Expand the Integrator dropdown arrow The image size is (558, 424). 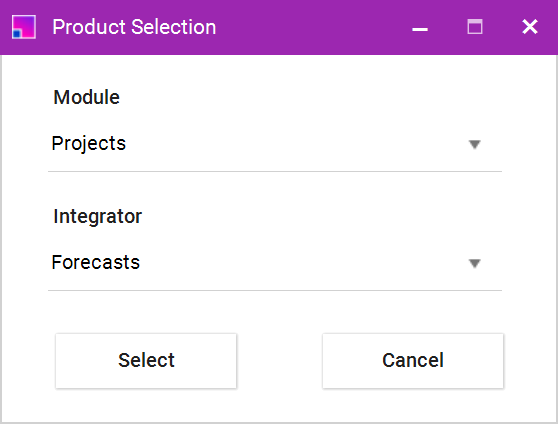click(475, 263)
